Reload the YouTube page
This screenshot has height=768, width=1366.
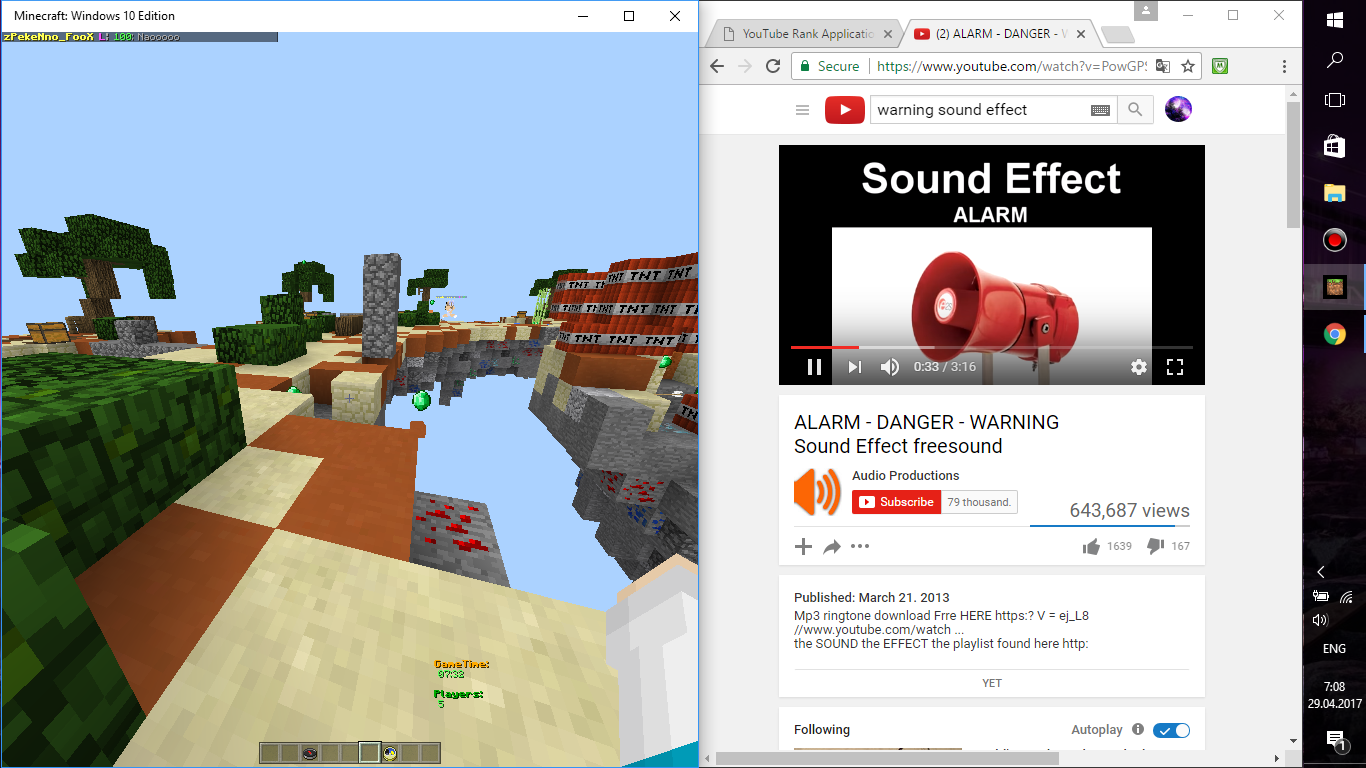(773, 66)
